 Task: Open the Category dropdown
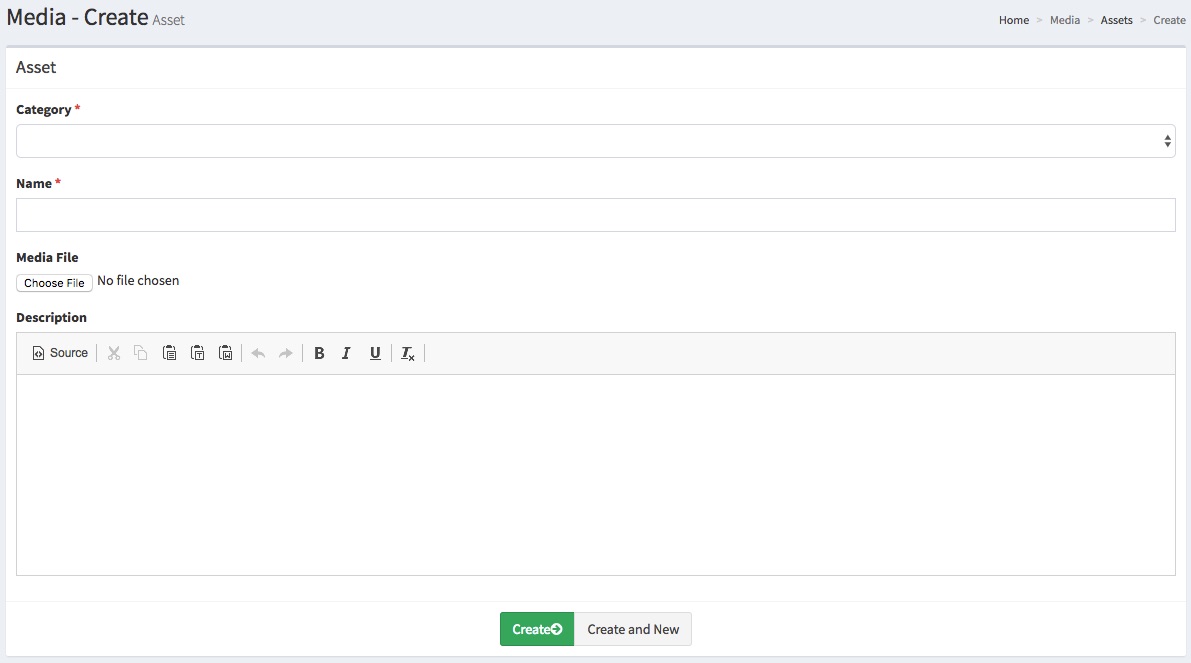click(595, 141)
